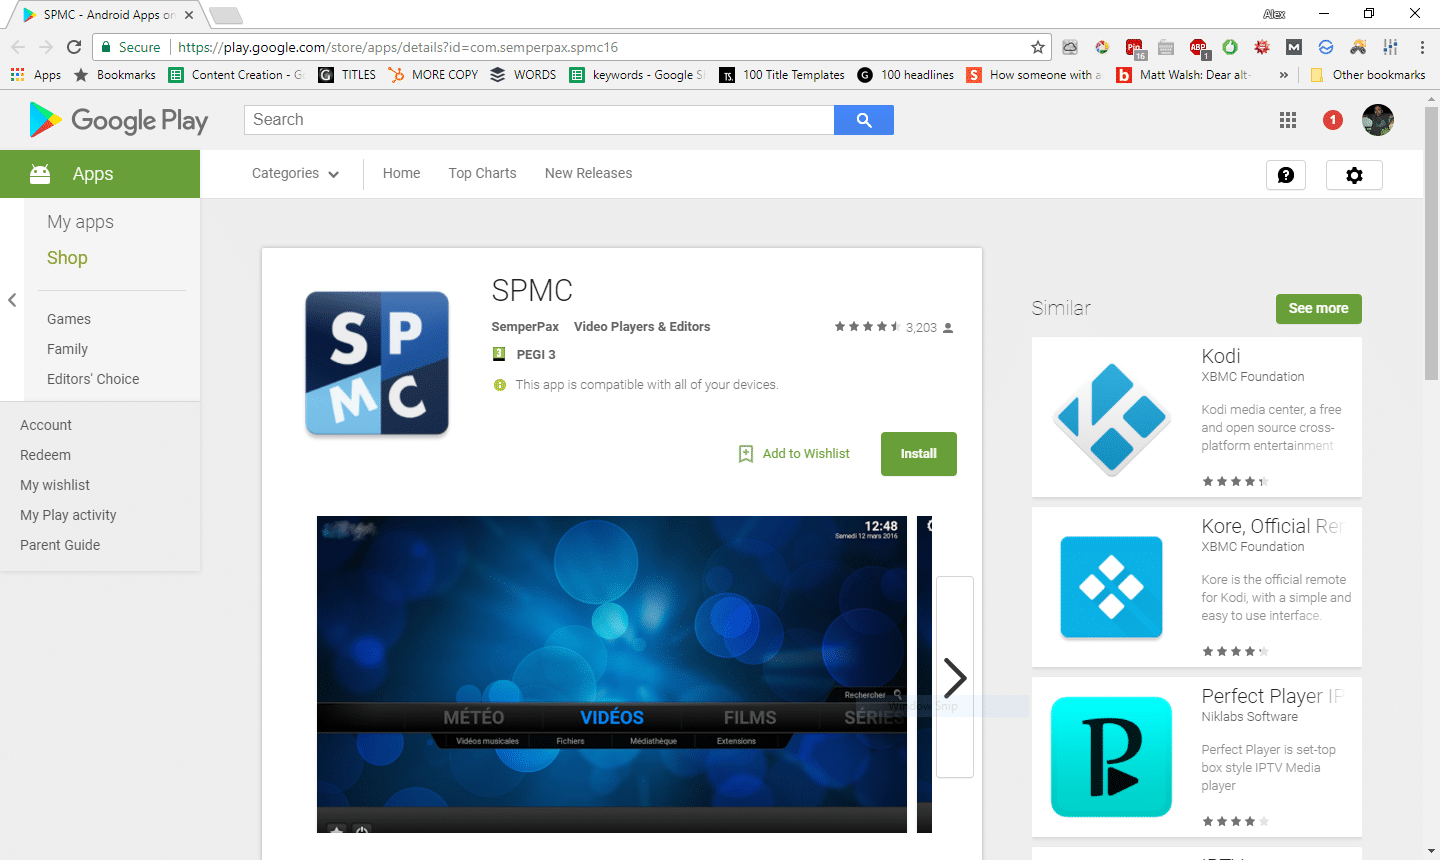Select the SPMC browser tab
This screenshot has width=1440, height=860.
tap(106, 15)
